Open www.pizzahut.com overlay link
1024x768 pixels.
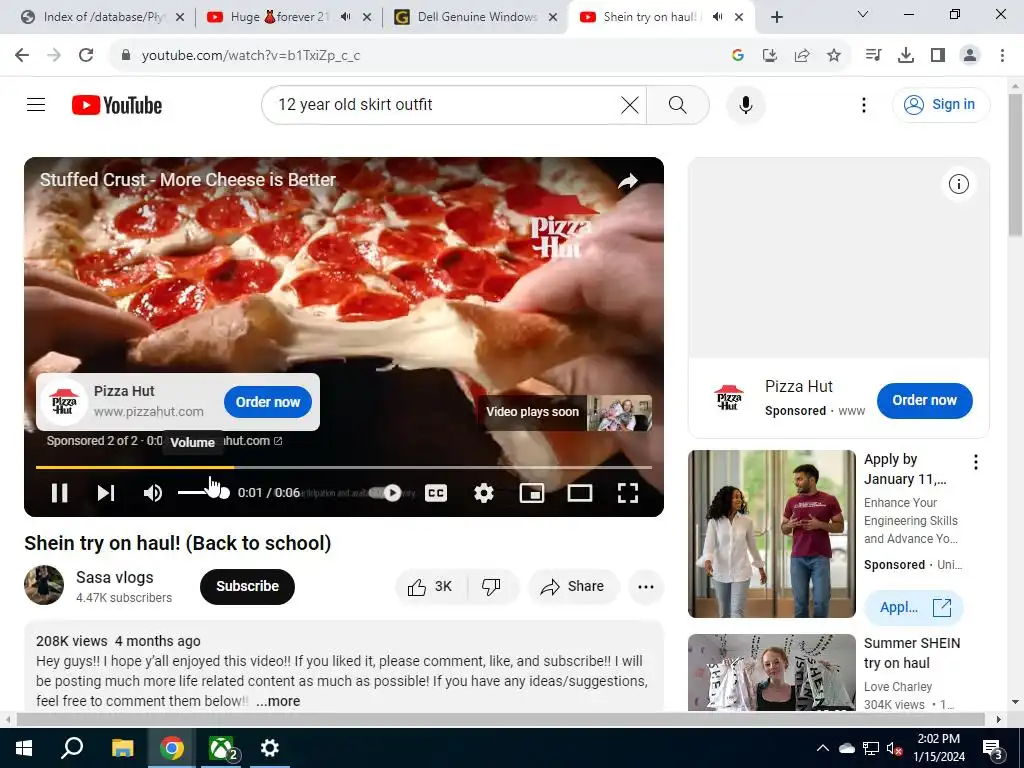click(x=149, y=412)
